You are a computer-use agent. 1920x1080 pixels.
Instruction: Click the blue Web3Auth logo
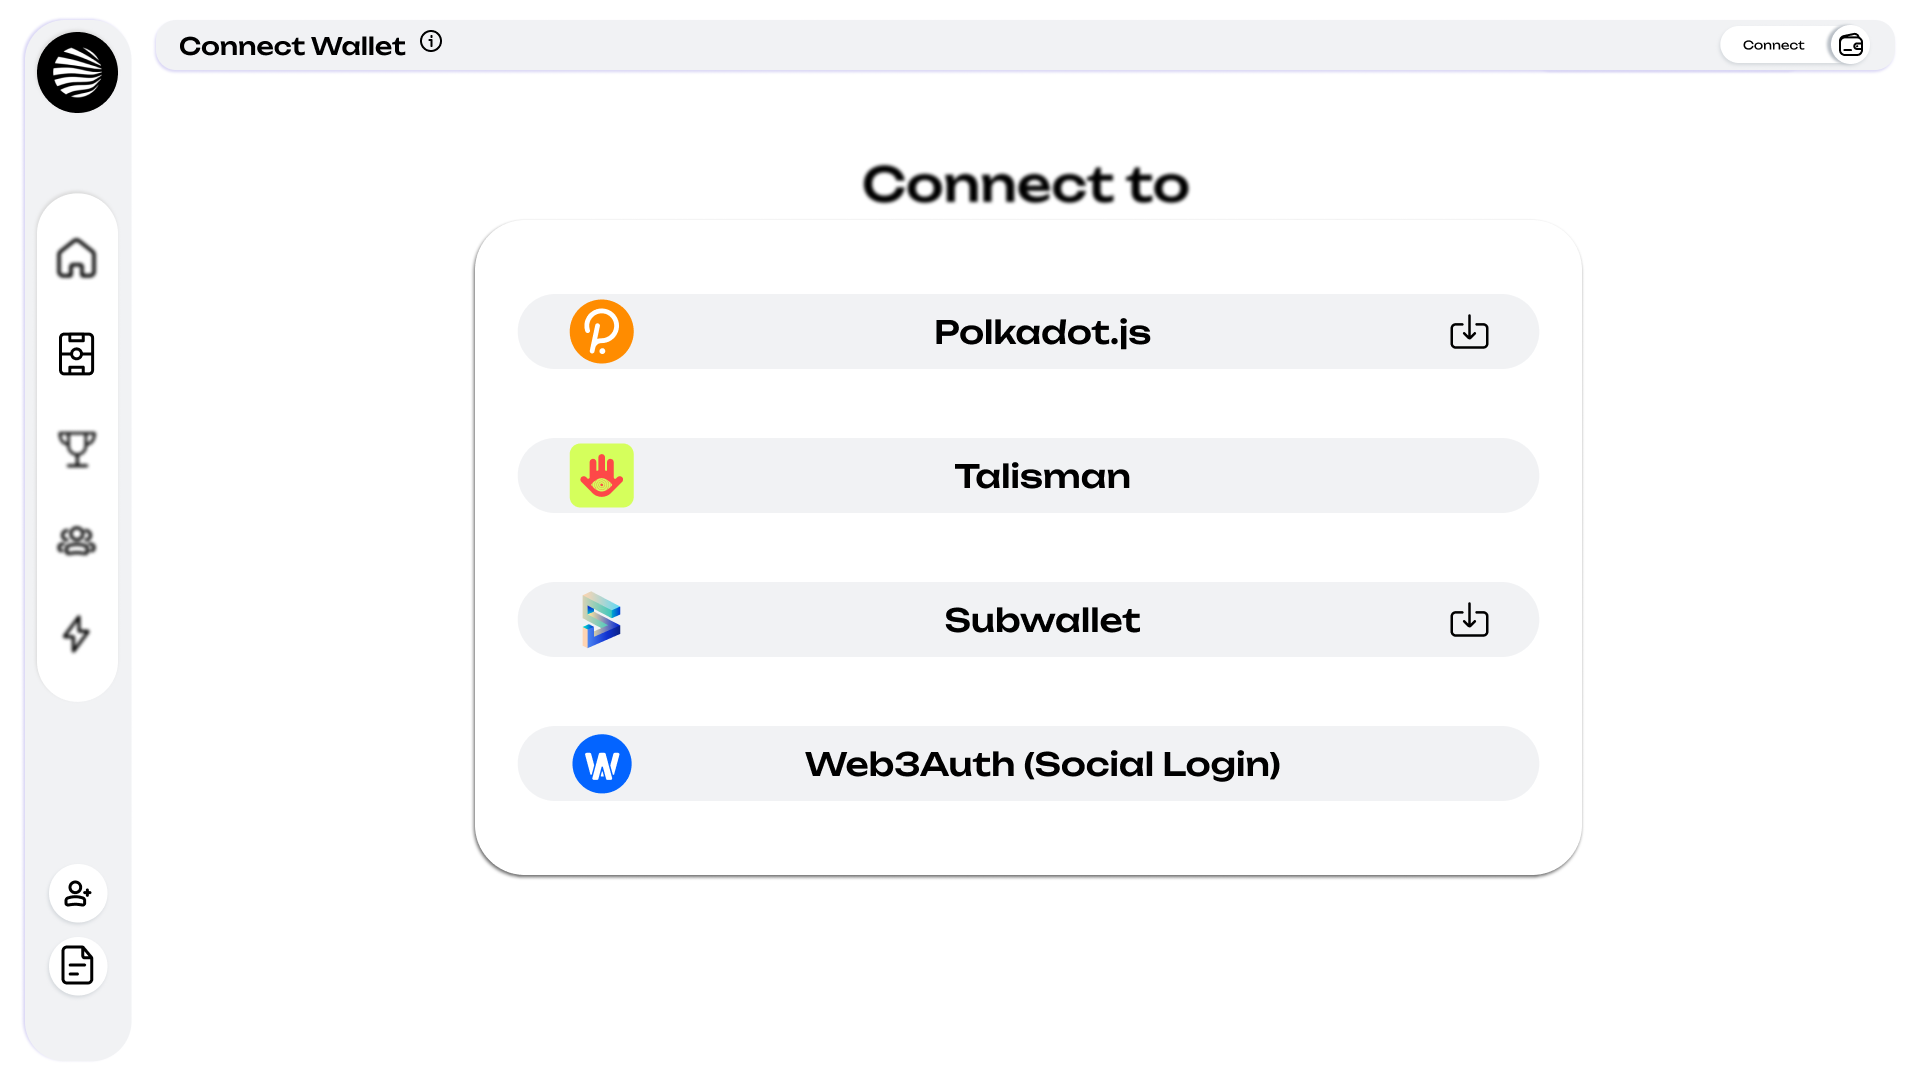pyautogui.click(x=602, y=764)
